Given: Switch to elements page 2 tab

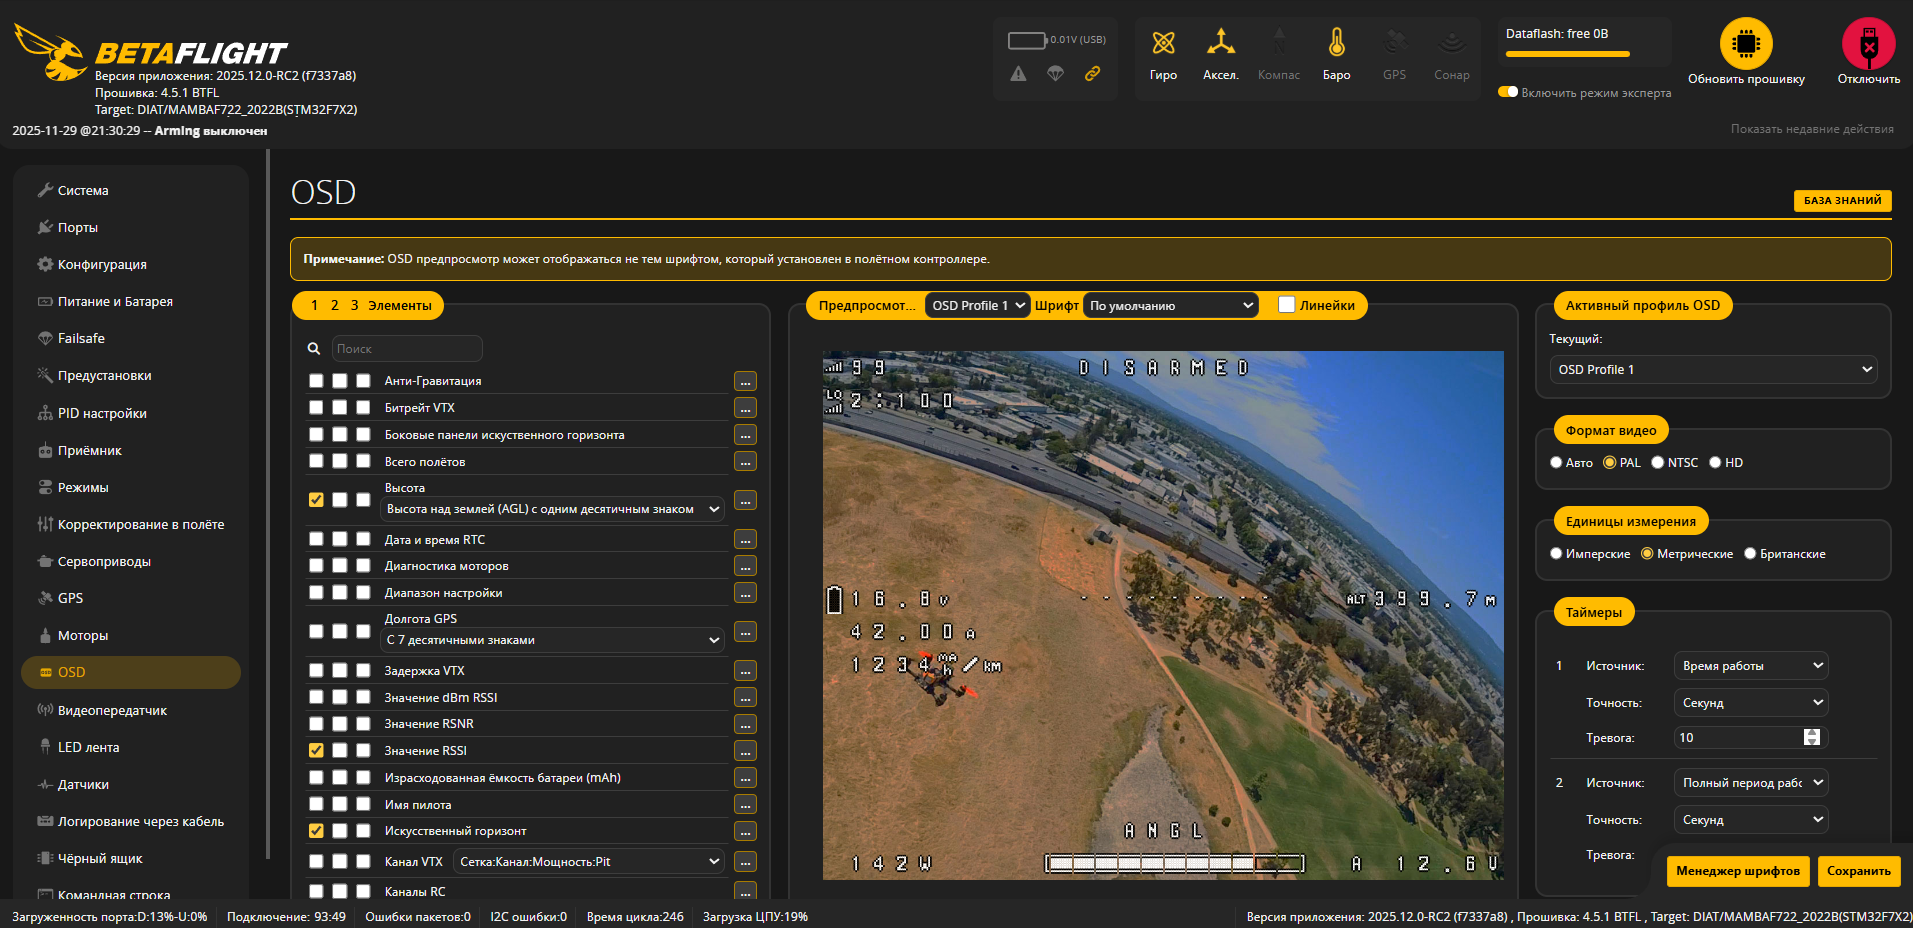Looking at the screenshot, I should point(334,305).
